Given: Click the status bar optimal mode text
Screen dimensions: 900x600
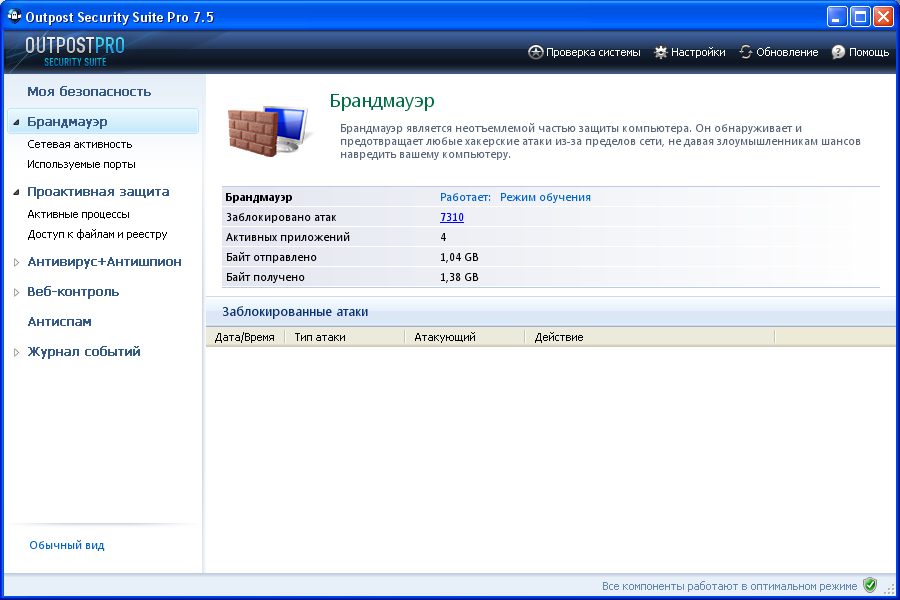Looking at the screenshot, I should tap(730, 586).
